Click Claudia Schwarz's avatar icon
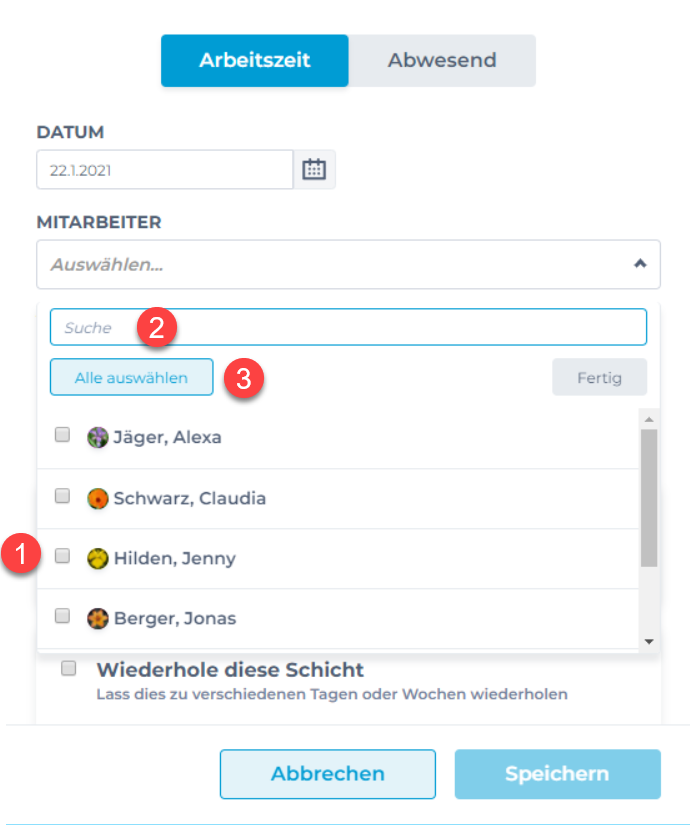 [98, 498]
